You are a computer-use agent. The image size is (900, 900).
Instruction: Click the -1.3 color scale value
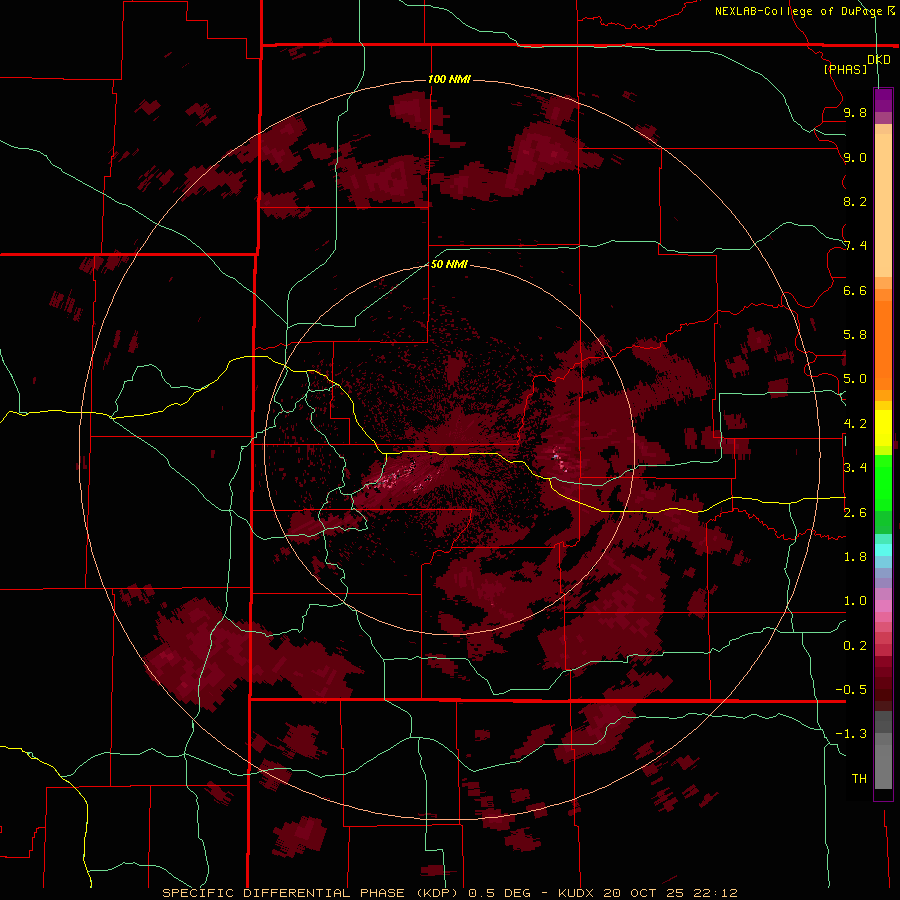click(x=851, y=734)
